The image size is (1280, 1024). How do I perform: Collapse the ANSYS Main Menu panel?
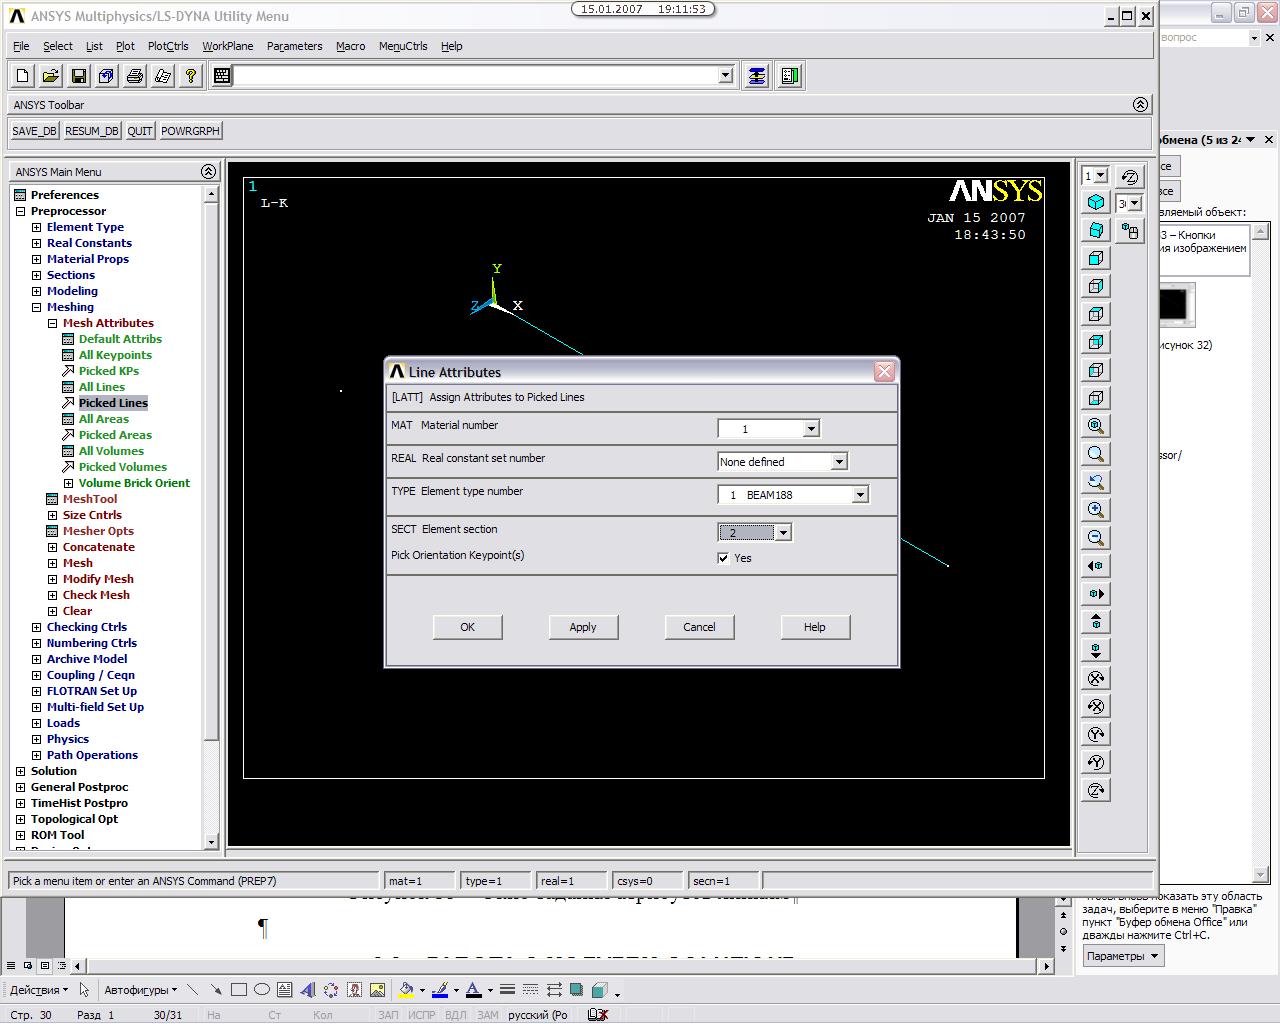point(208,172)
